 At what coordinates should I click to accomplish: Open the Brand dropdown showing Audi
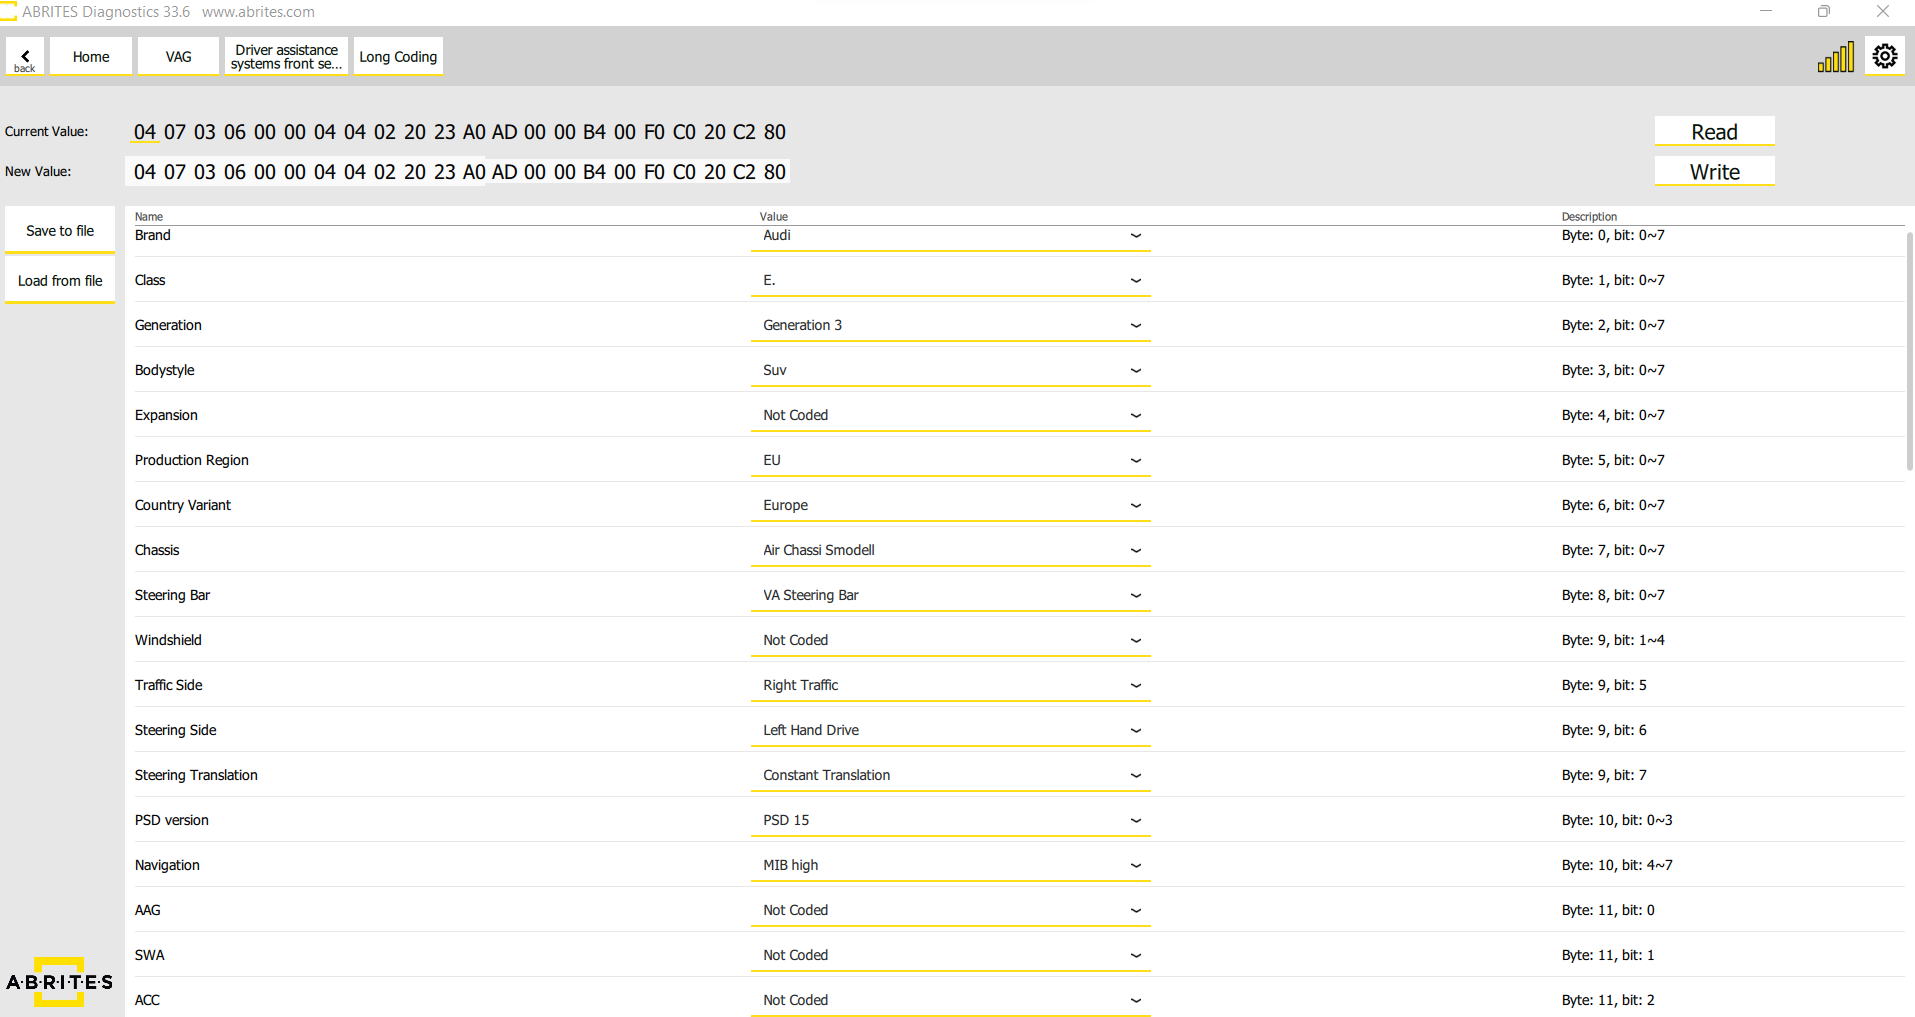pos(951,236)
